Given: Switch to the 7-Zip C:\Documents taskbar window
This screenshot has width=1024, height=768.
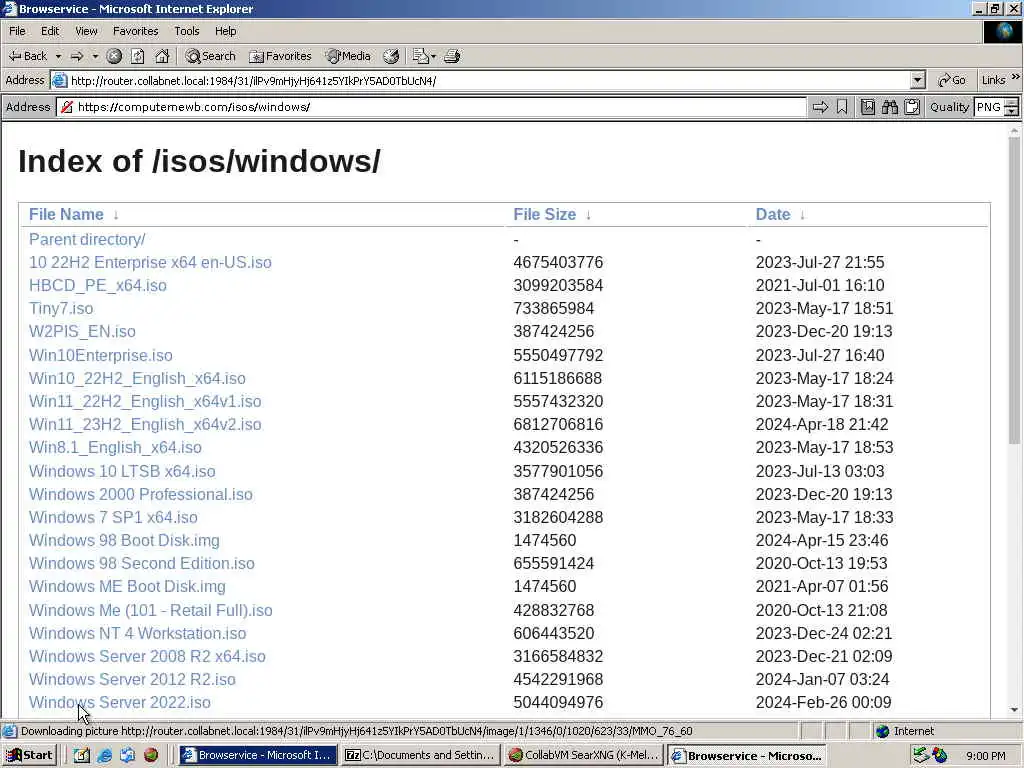Looking at the screenshot, I should 420,755.
